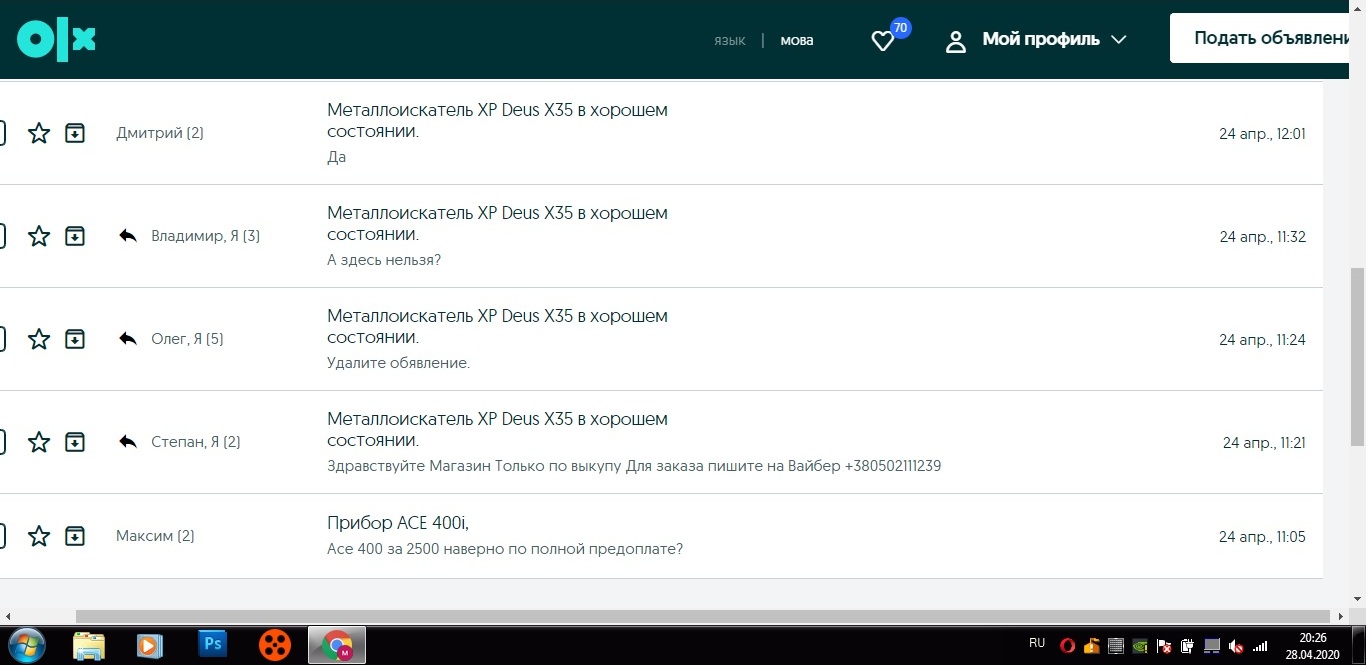Star the conversation with Олег

click(39, 339)
